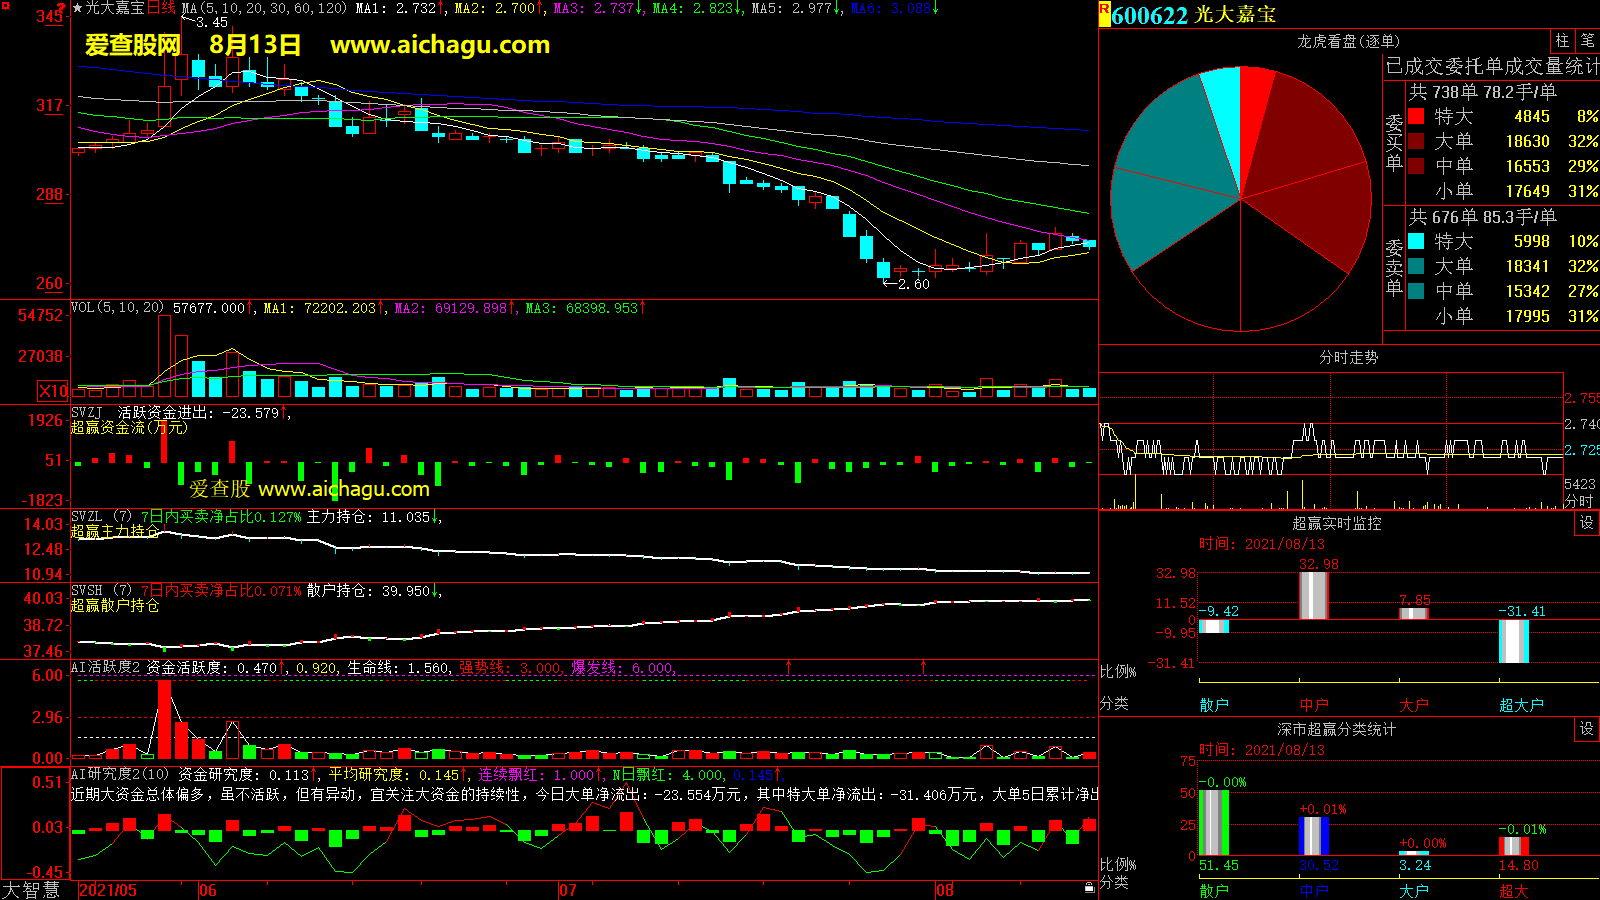The image size is (1600, 900).
Task: Click the lock icon on the date axis
Action: [1089, 887]
